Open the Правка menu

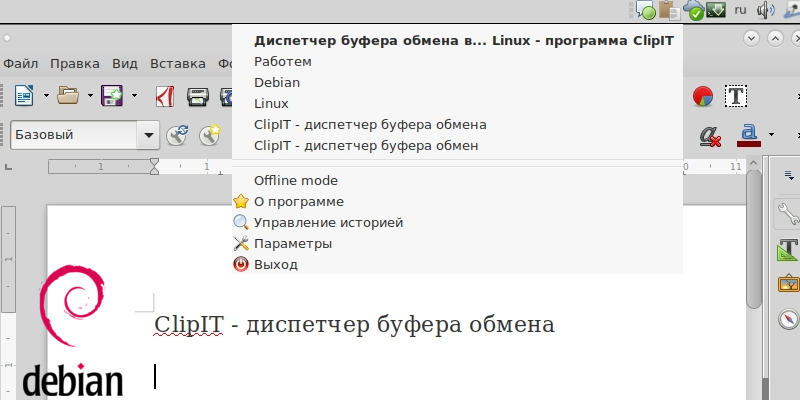(74, 64)
